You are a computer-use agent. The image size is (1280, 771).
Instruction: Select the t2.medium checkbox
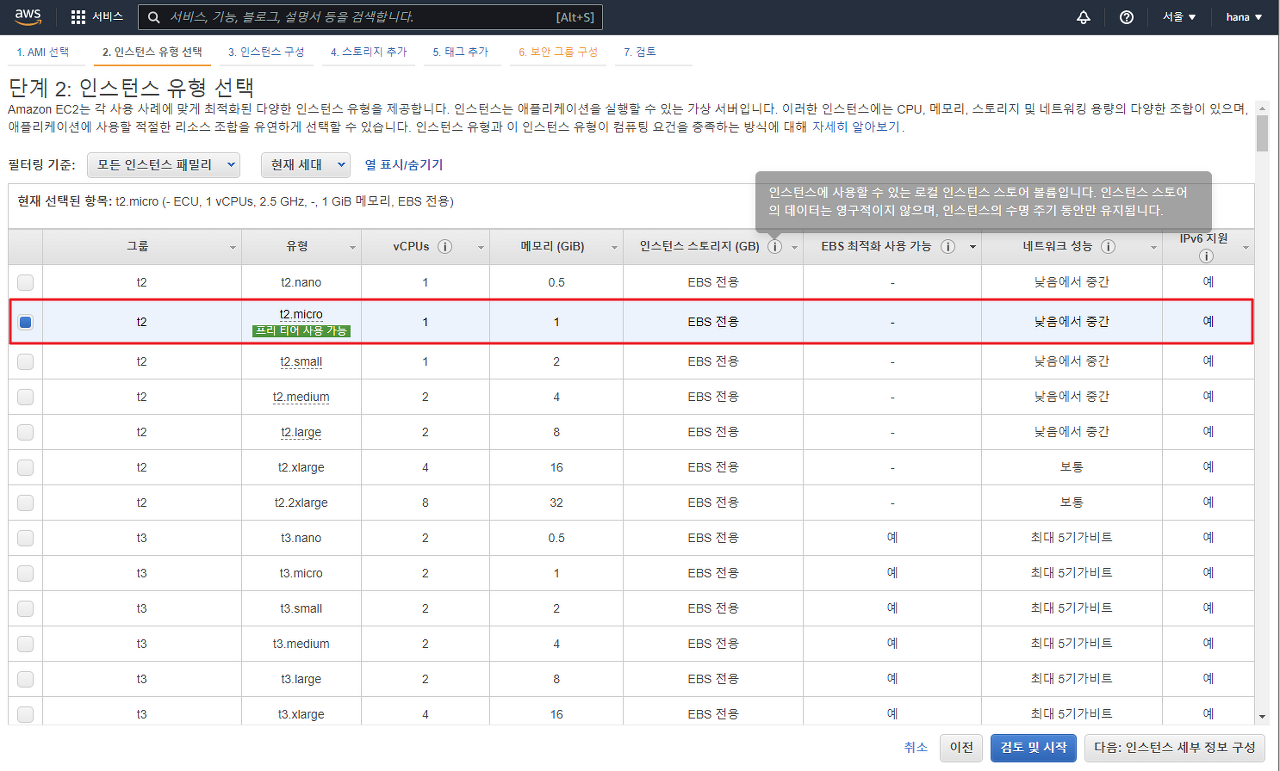pos(25,397)
